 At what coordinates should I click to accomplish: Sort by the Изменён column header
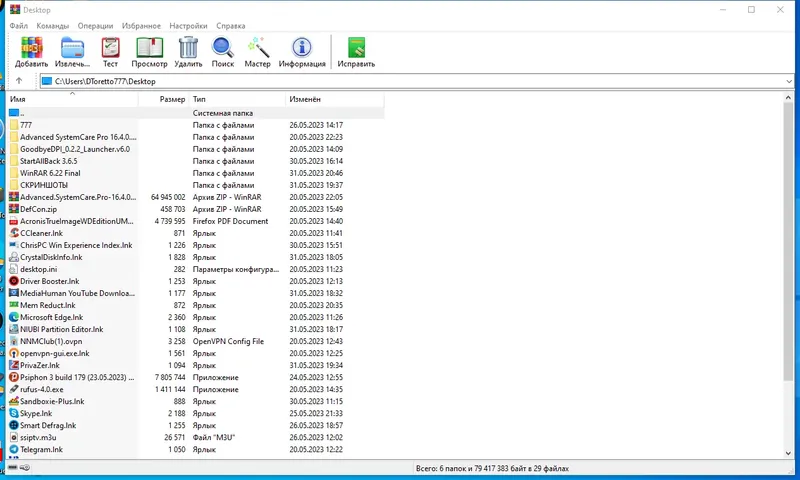point(335,99)
